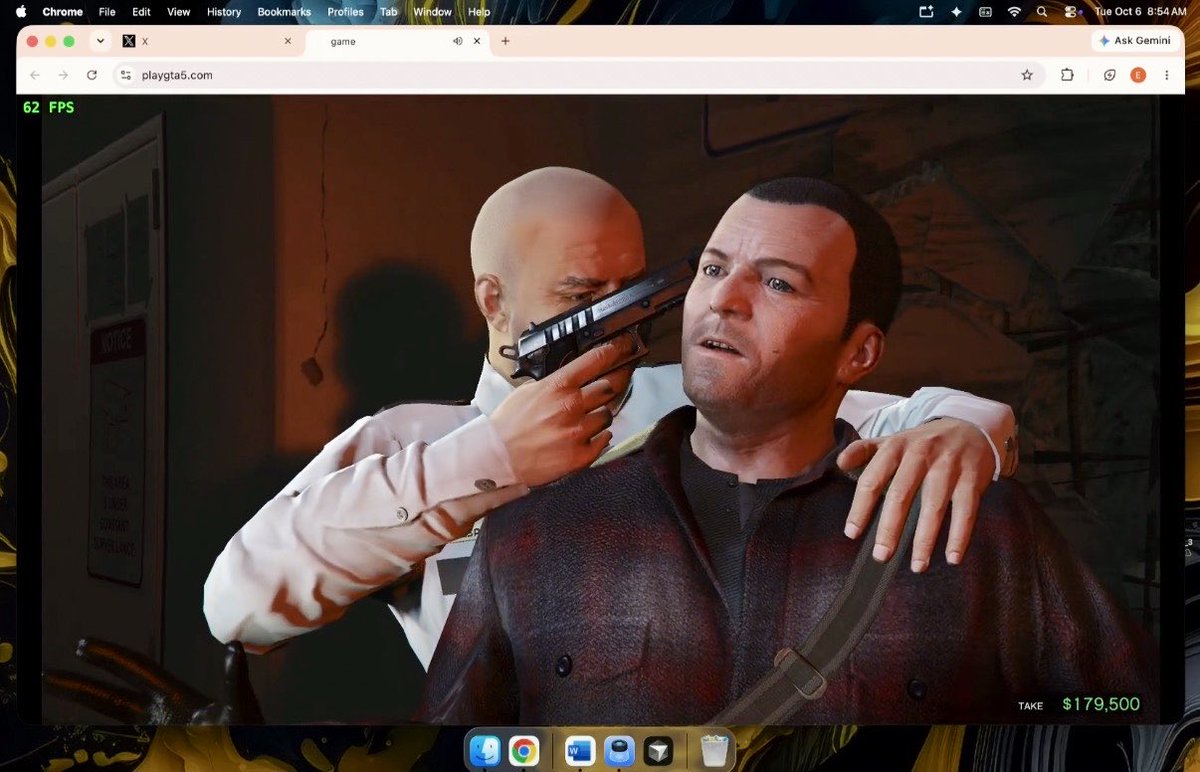Click the $179,500 take amount

[x=1100, y=704]
